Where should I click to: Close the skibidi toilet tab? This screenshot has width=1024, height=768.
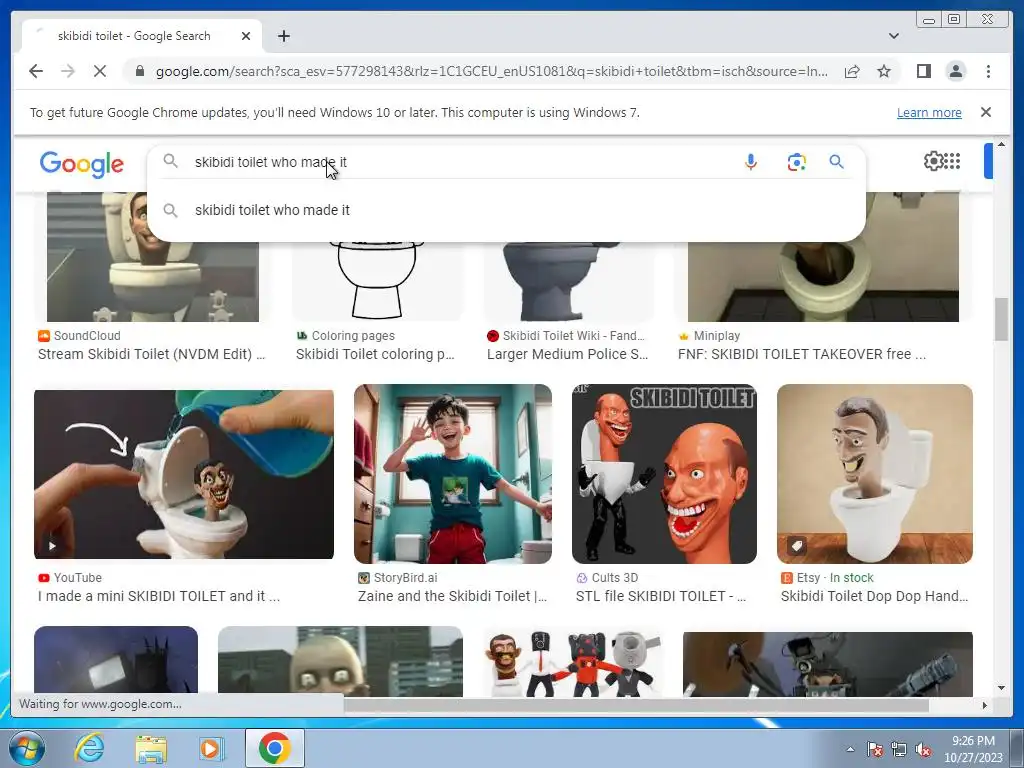click(246, 36)
